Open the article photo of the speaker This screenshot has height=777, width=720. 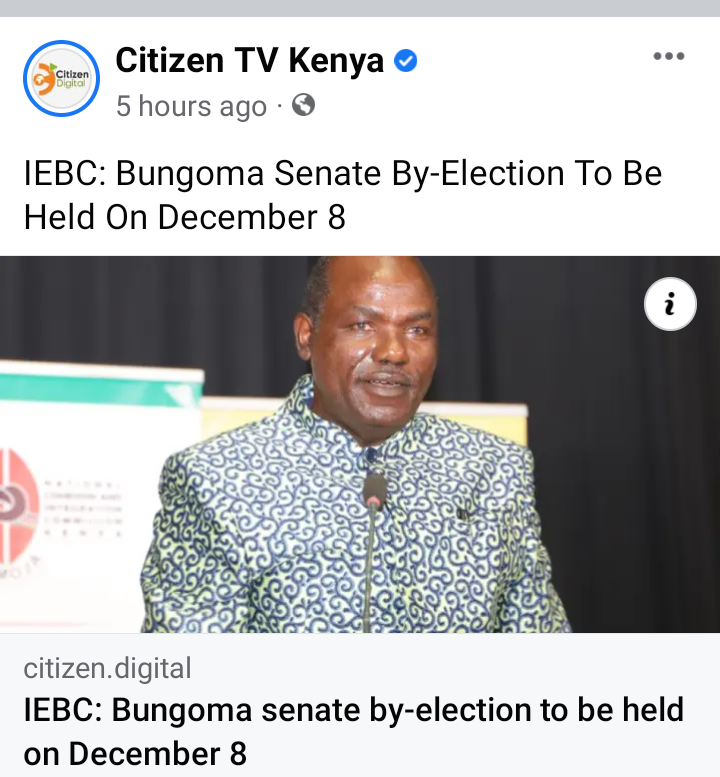coord(360,444)
